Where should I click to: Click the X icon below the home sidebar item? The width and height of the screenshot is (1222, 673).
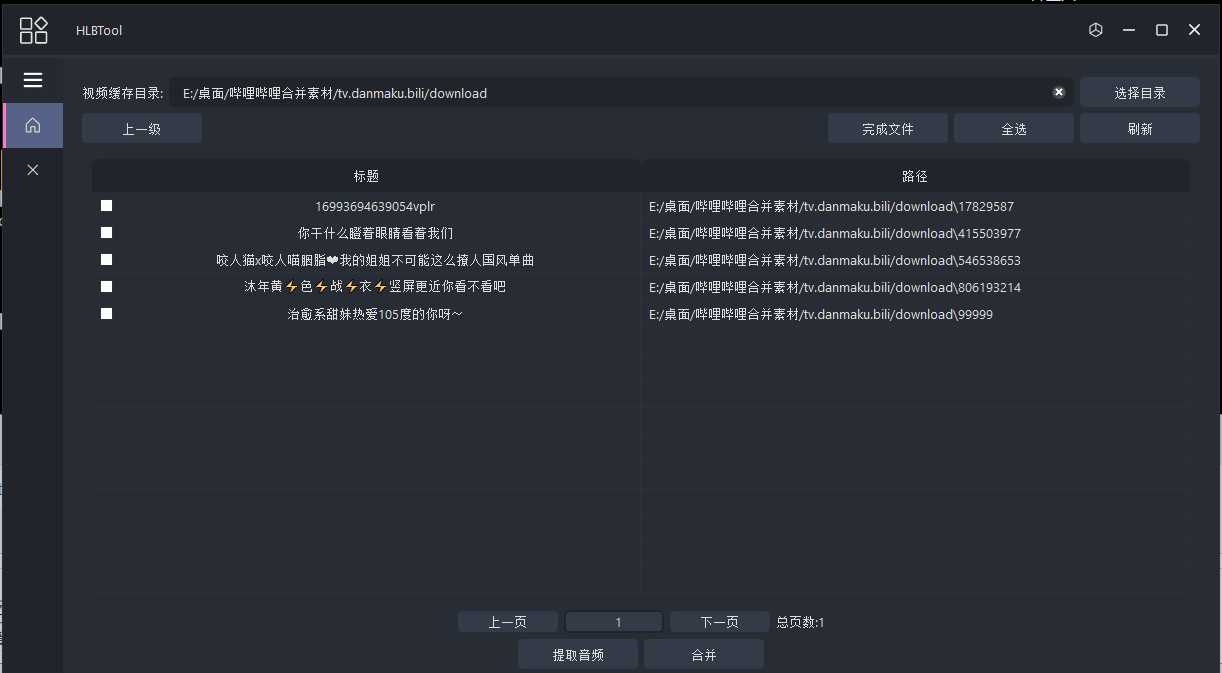click(33, 169)
